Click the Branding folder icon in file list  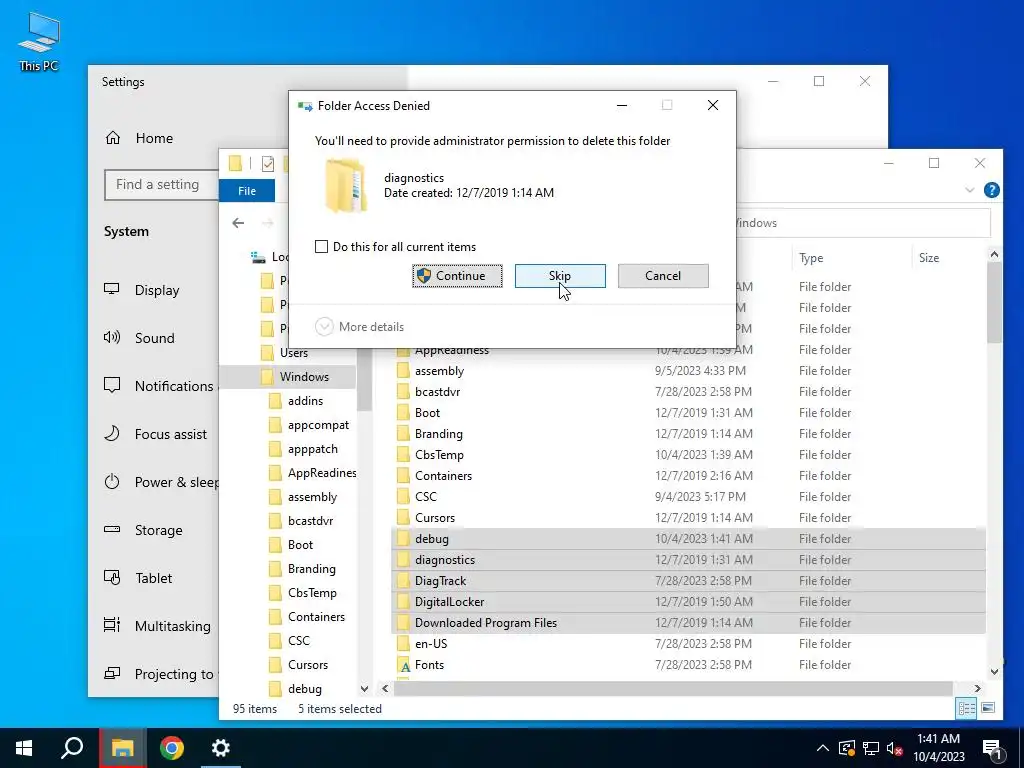tap(404, 434)
